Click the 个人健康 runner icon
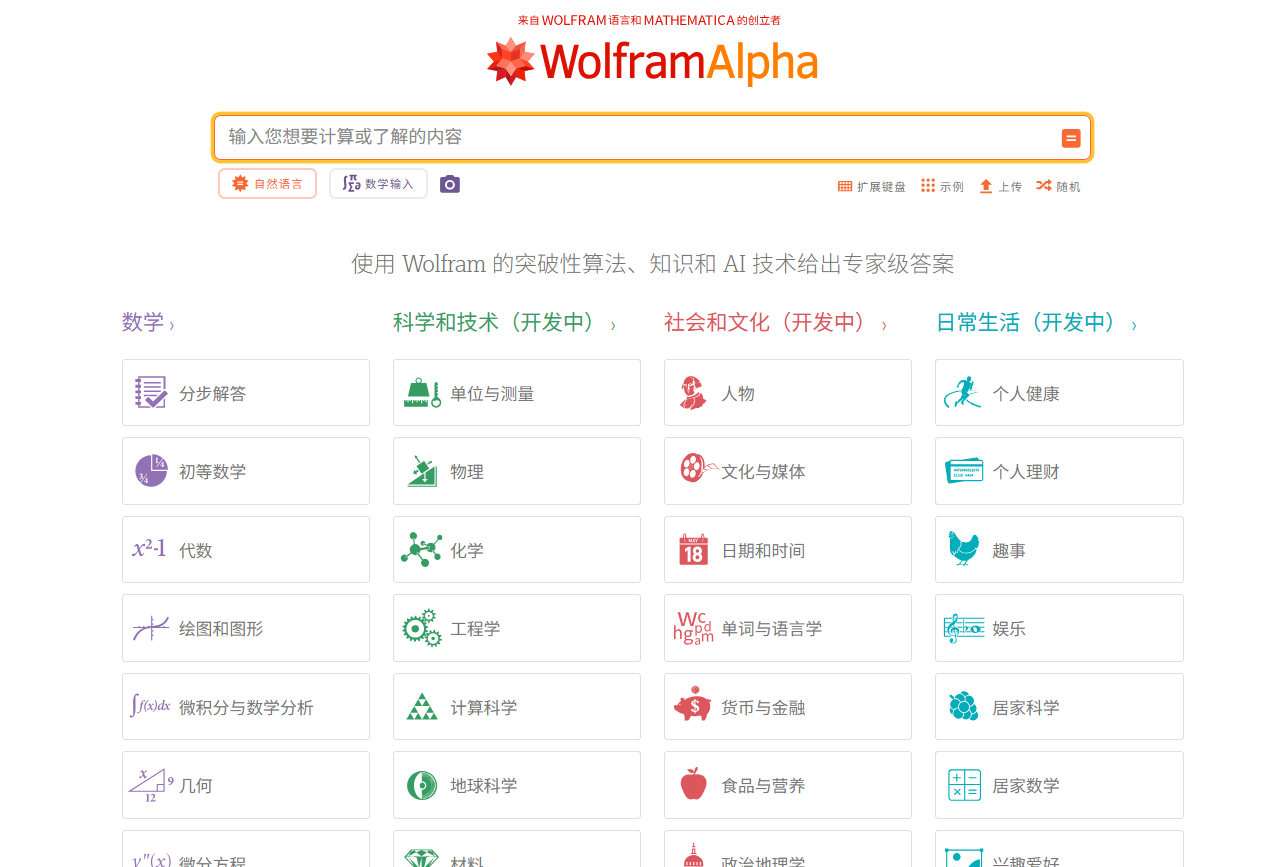The width and height of the screenshot is (1263, 867). pyautogui.click(x=963, y=393)
